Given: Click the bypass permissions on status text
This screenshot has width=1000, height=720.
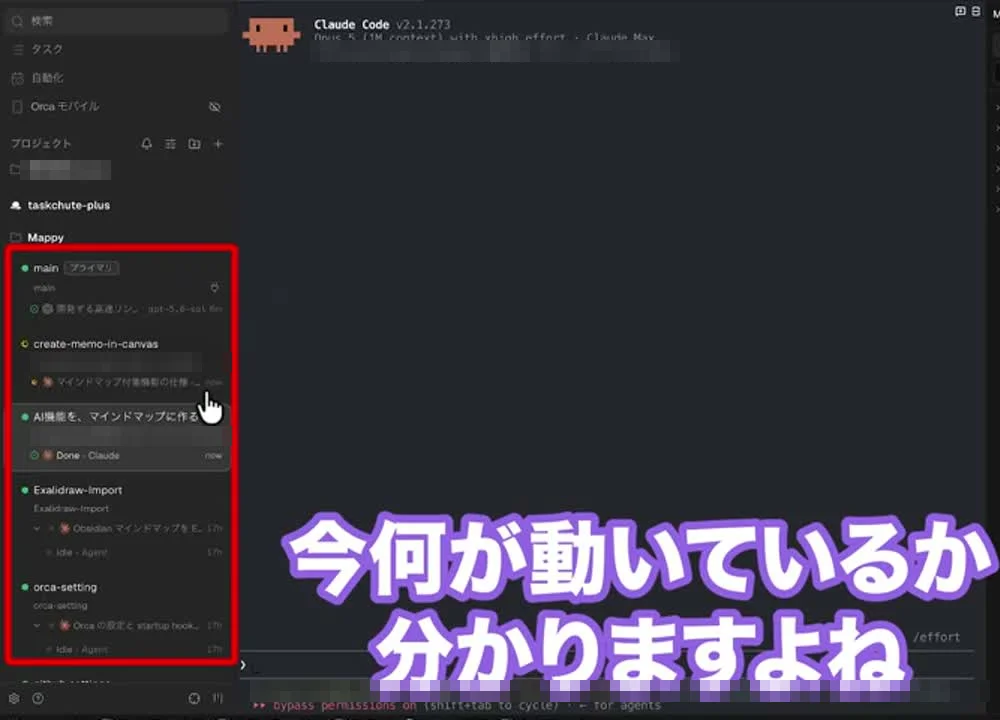Looking at the screenshot, I should (x=344, y=705).
